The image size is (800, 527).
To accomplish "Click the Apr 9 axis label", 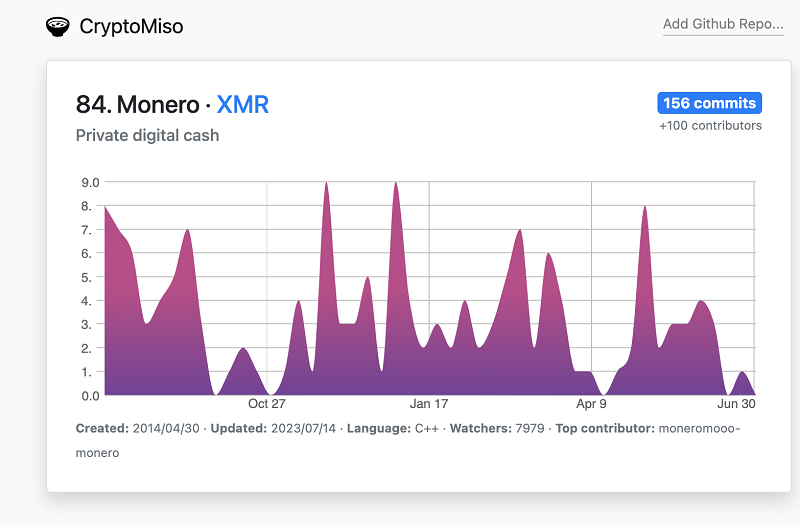I will 591,404.
